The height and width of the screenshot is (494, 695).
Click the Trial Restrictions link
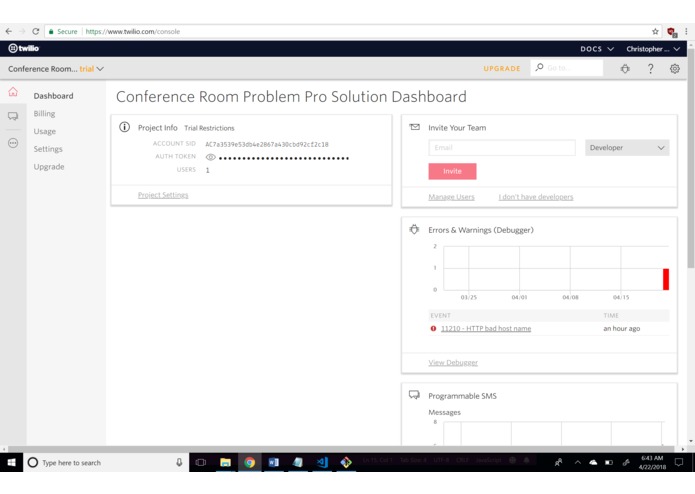point(209,128)
